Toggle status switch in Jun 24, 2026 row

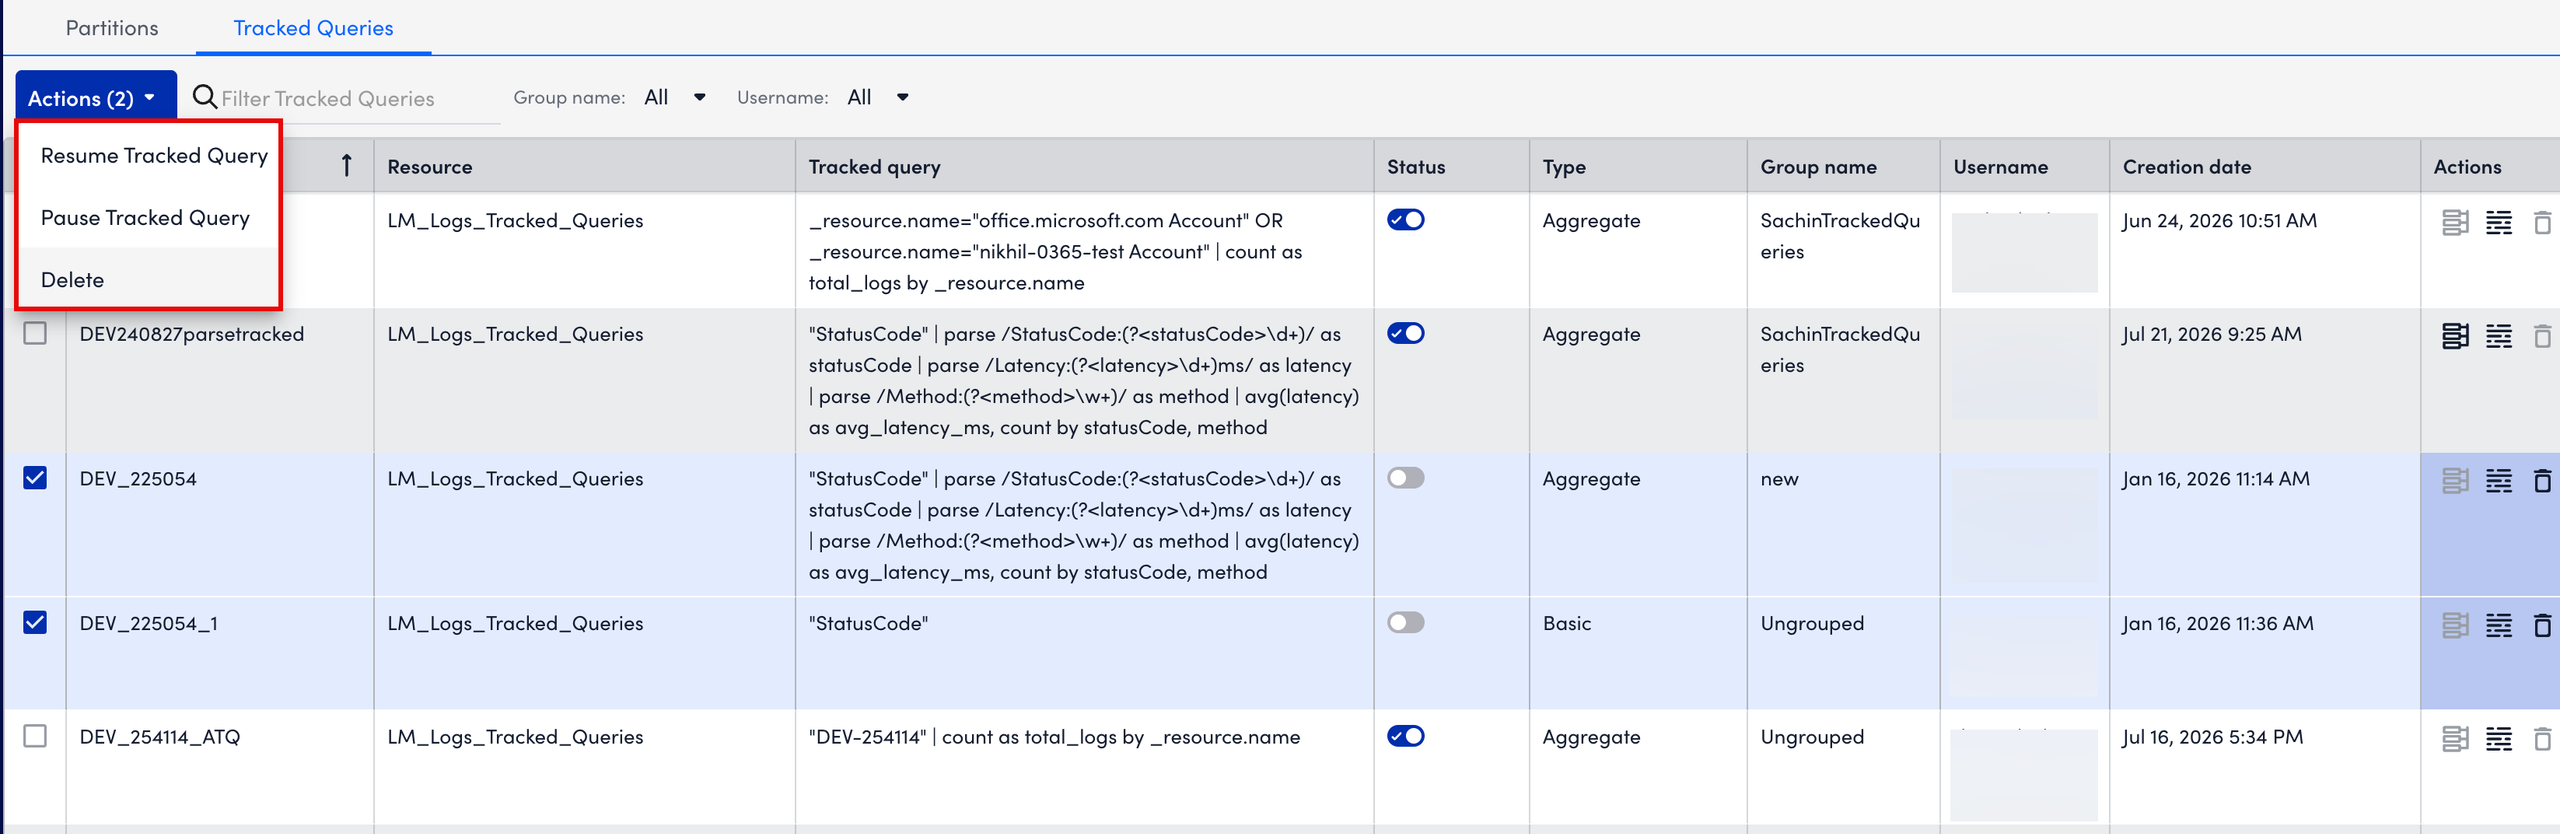click(1406, 220)
